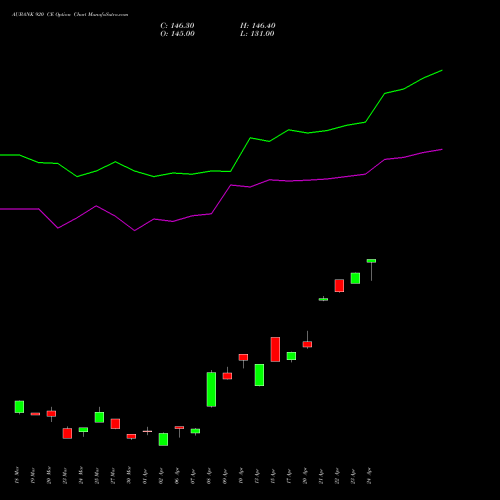Click the purple moving average line
Image resolution: width=500 pixels, height=500 pixels.
tap(231, 185)
